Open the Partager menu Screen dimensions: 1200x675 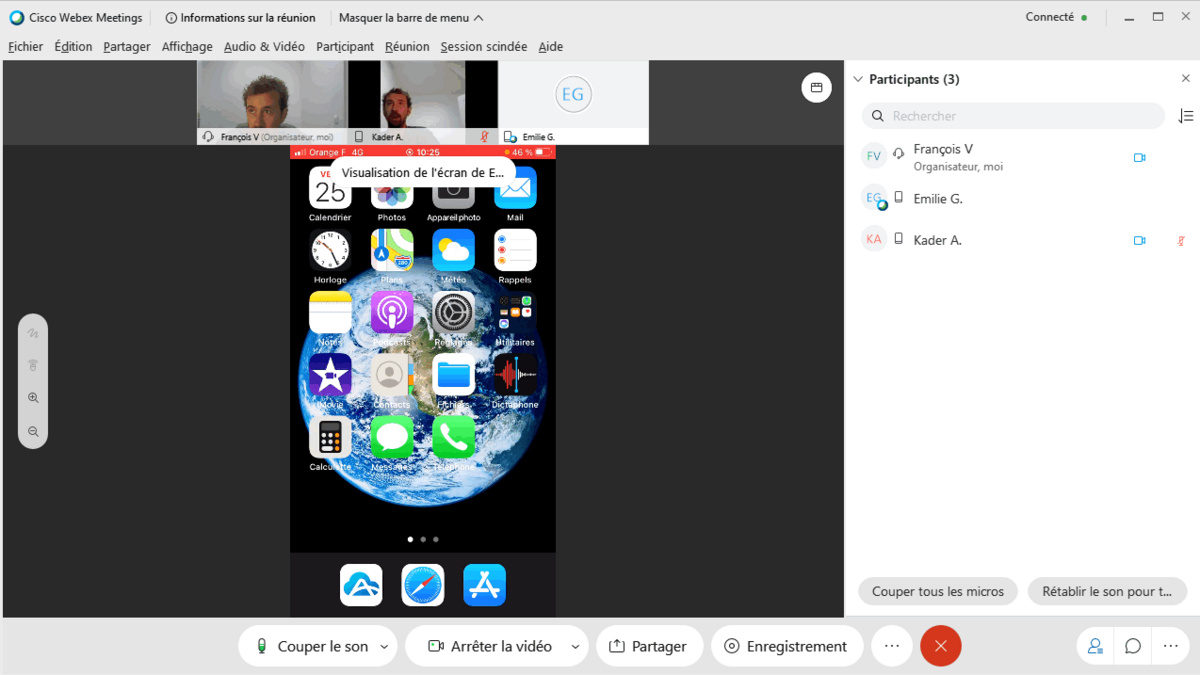[x=127, y=47]
